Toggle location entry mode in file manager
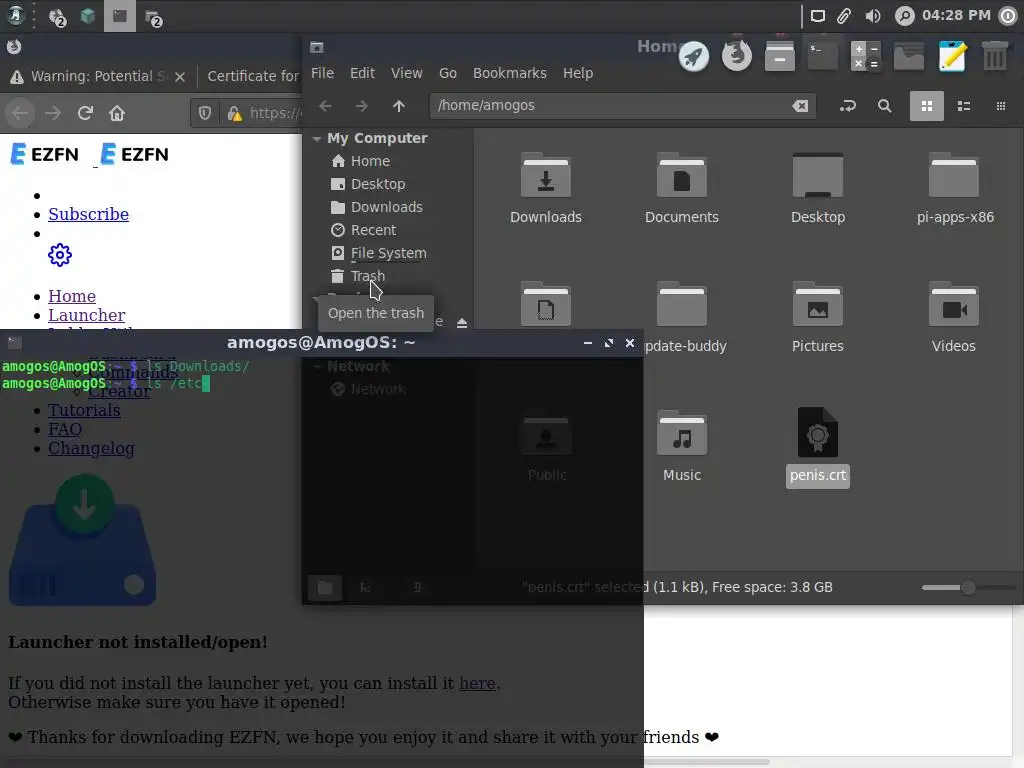The image size is (1024, 768). pos(848,106)
